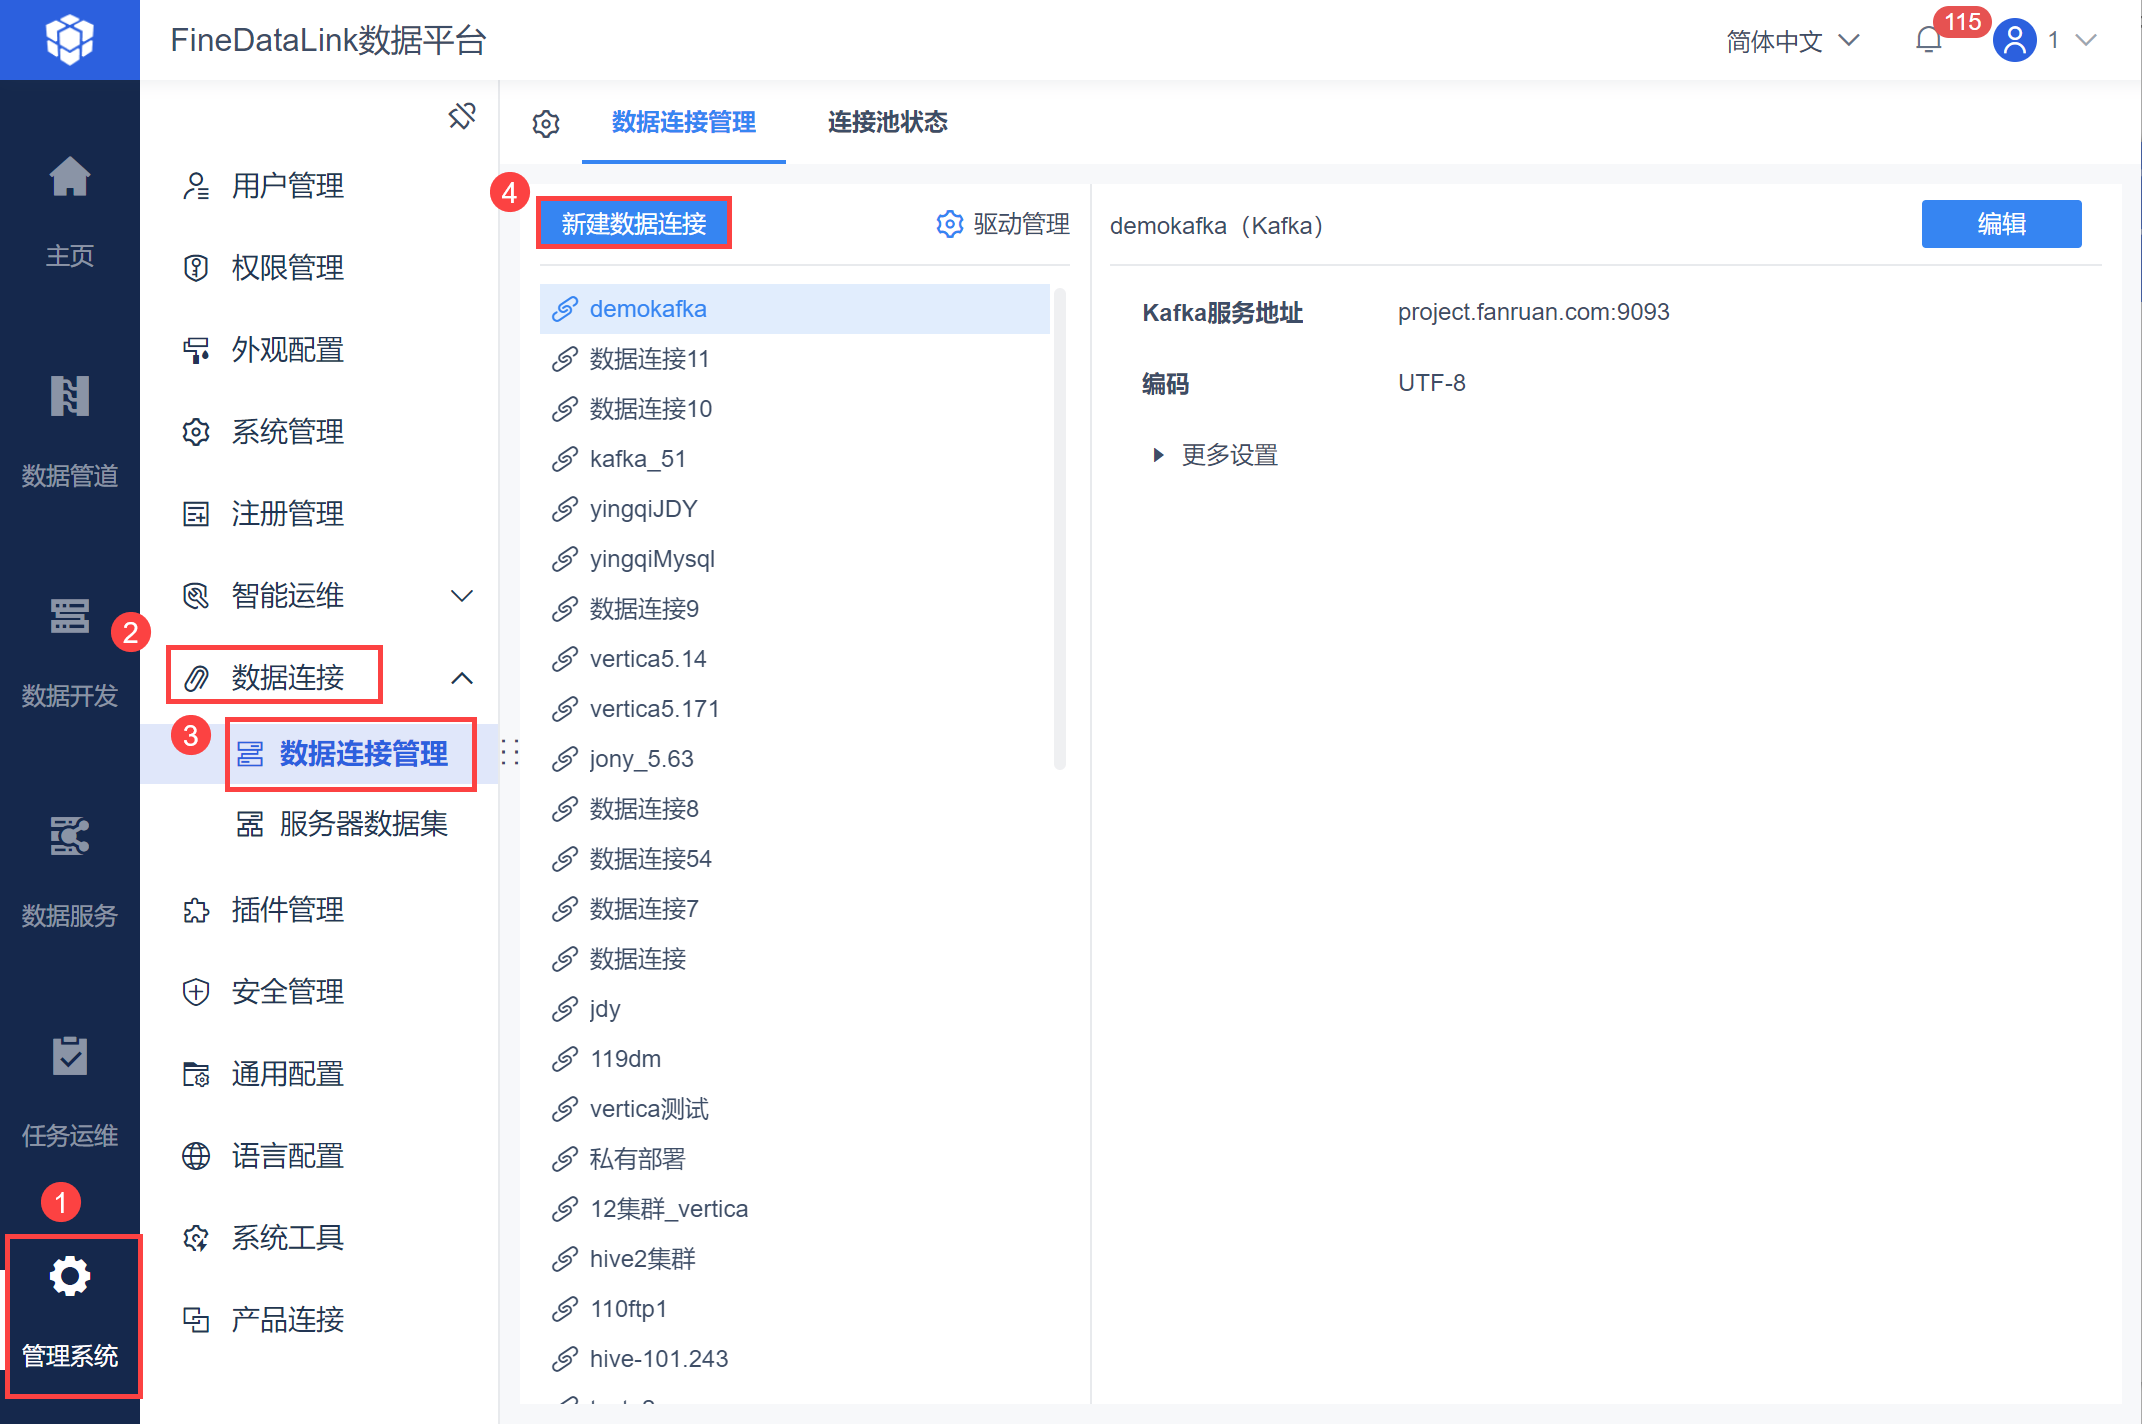Collapse the 数据连接 menu chevron
The height and width of the screenshot is (1424, 2142).
tap(461, 678)
